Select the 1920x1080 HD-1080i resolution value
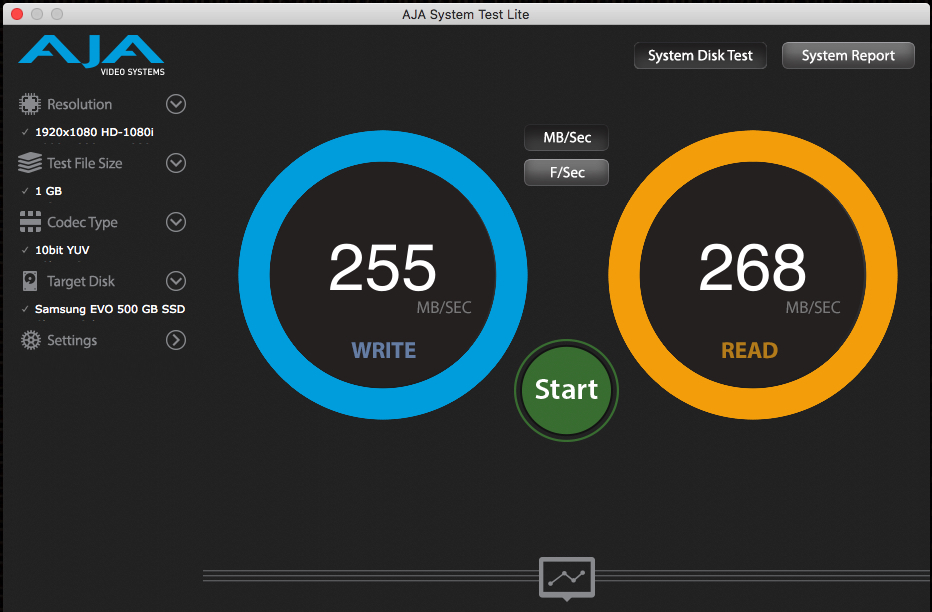Image resolution: width=932 pixels, height=612 pixels. [94, 132]
